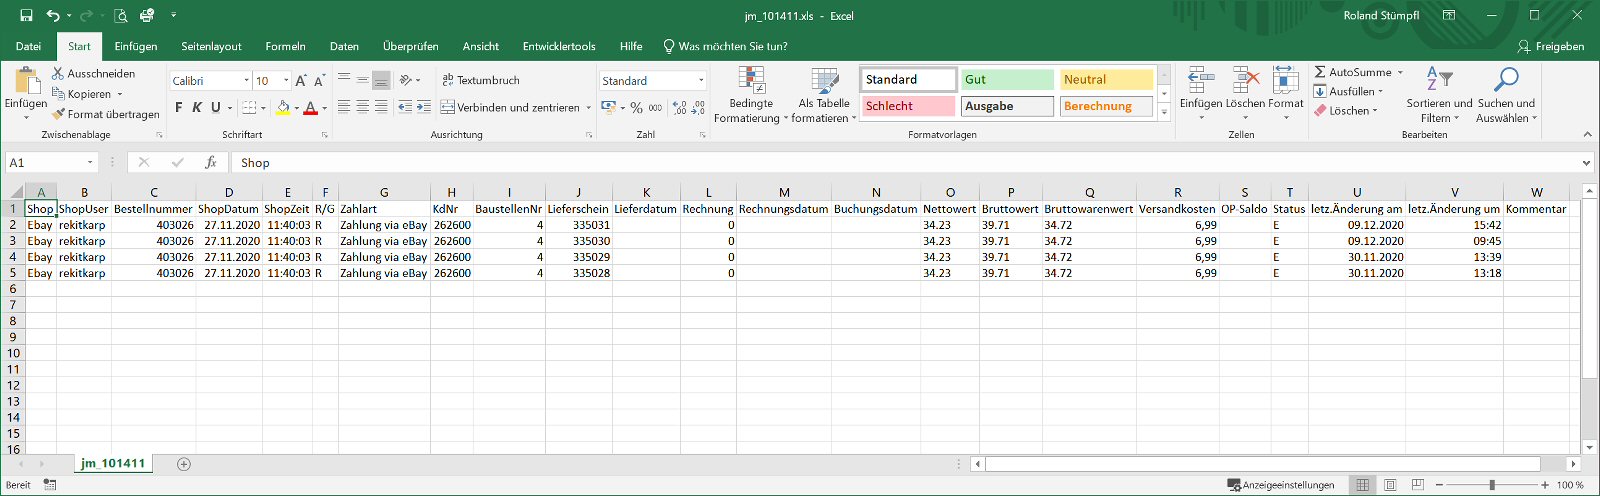Expand the cell styles gallery
The height and width of the screenshot is (496, 1600).
click(x=1164, y=112)
